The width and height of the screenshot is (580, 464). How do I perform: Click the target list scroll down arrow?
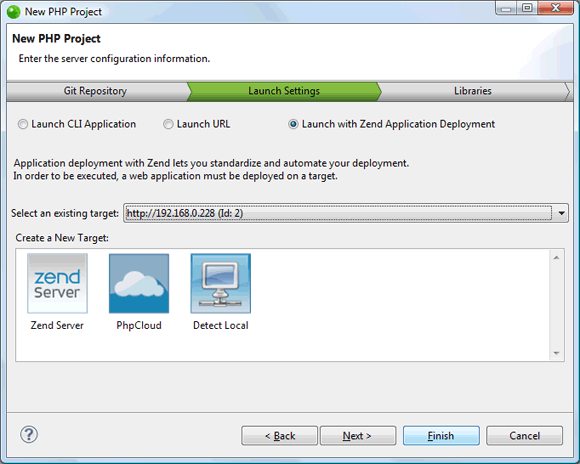[556, 353]
